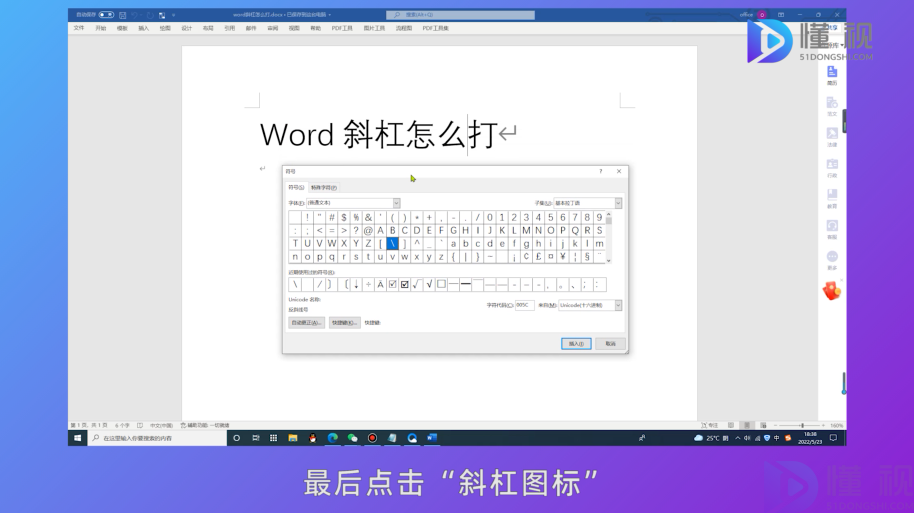
Task: Choose the recently used checked box symbol
Action: (x=405, y=284)
